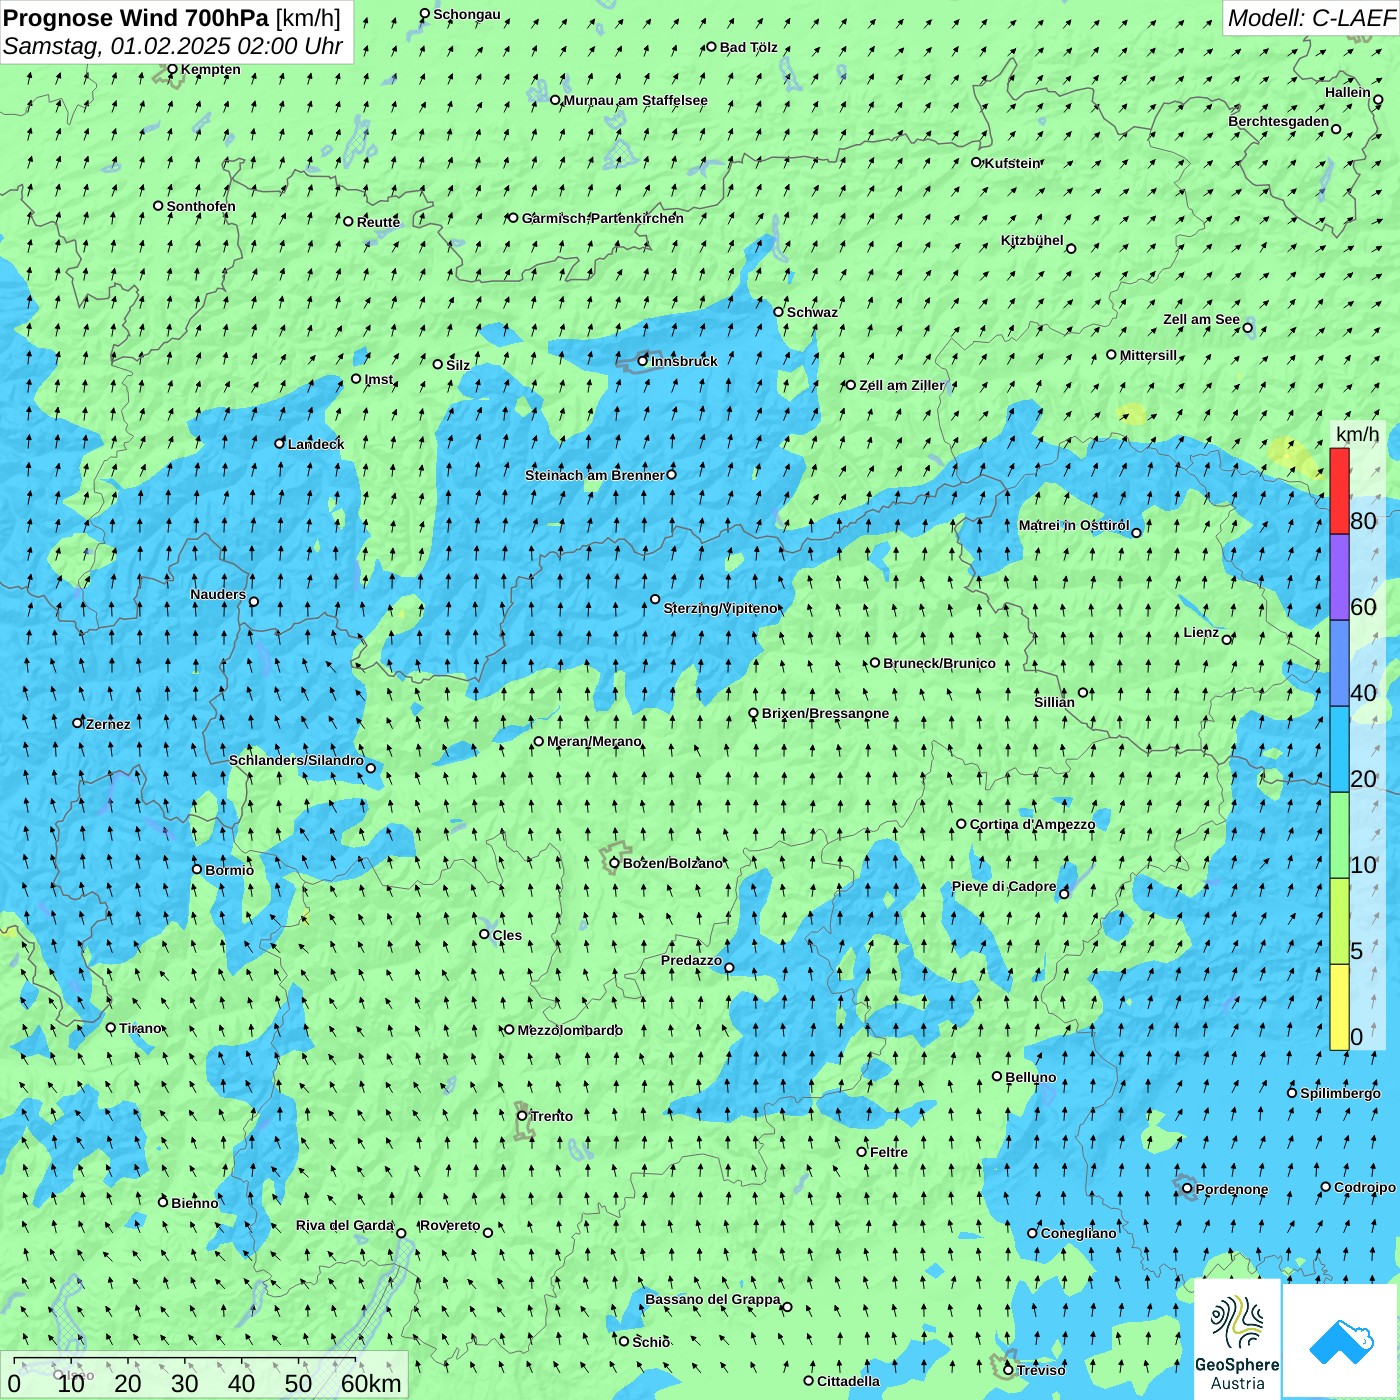Image resolution: width=1400 pixels, height=1400 pixels.
Task: Click the Kufstein city marker
Action: tap(977, 162)
